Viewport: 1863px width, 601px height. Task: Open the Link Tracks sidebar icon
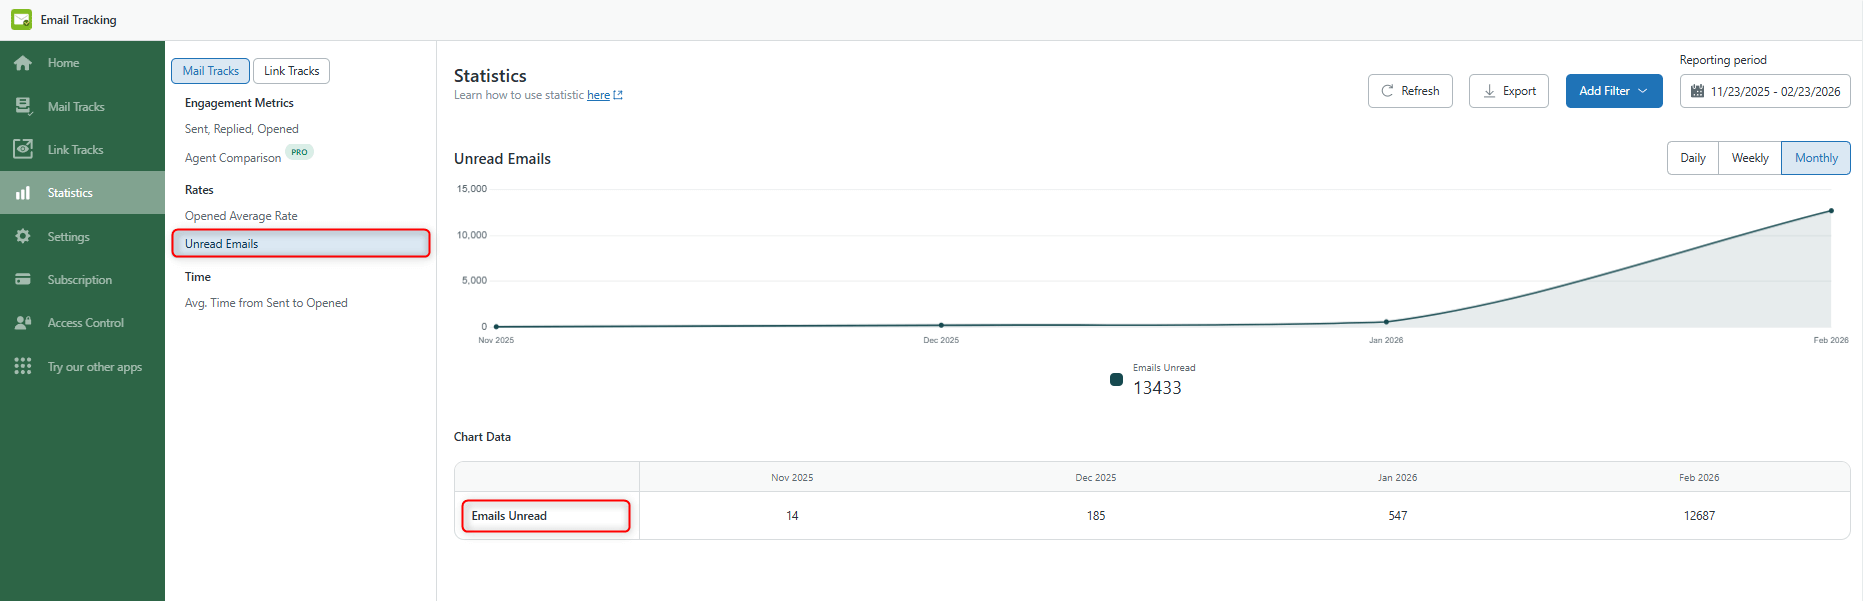point(23,149)
